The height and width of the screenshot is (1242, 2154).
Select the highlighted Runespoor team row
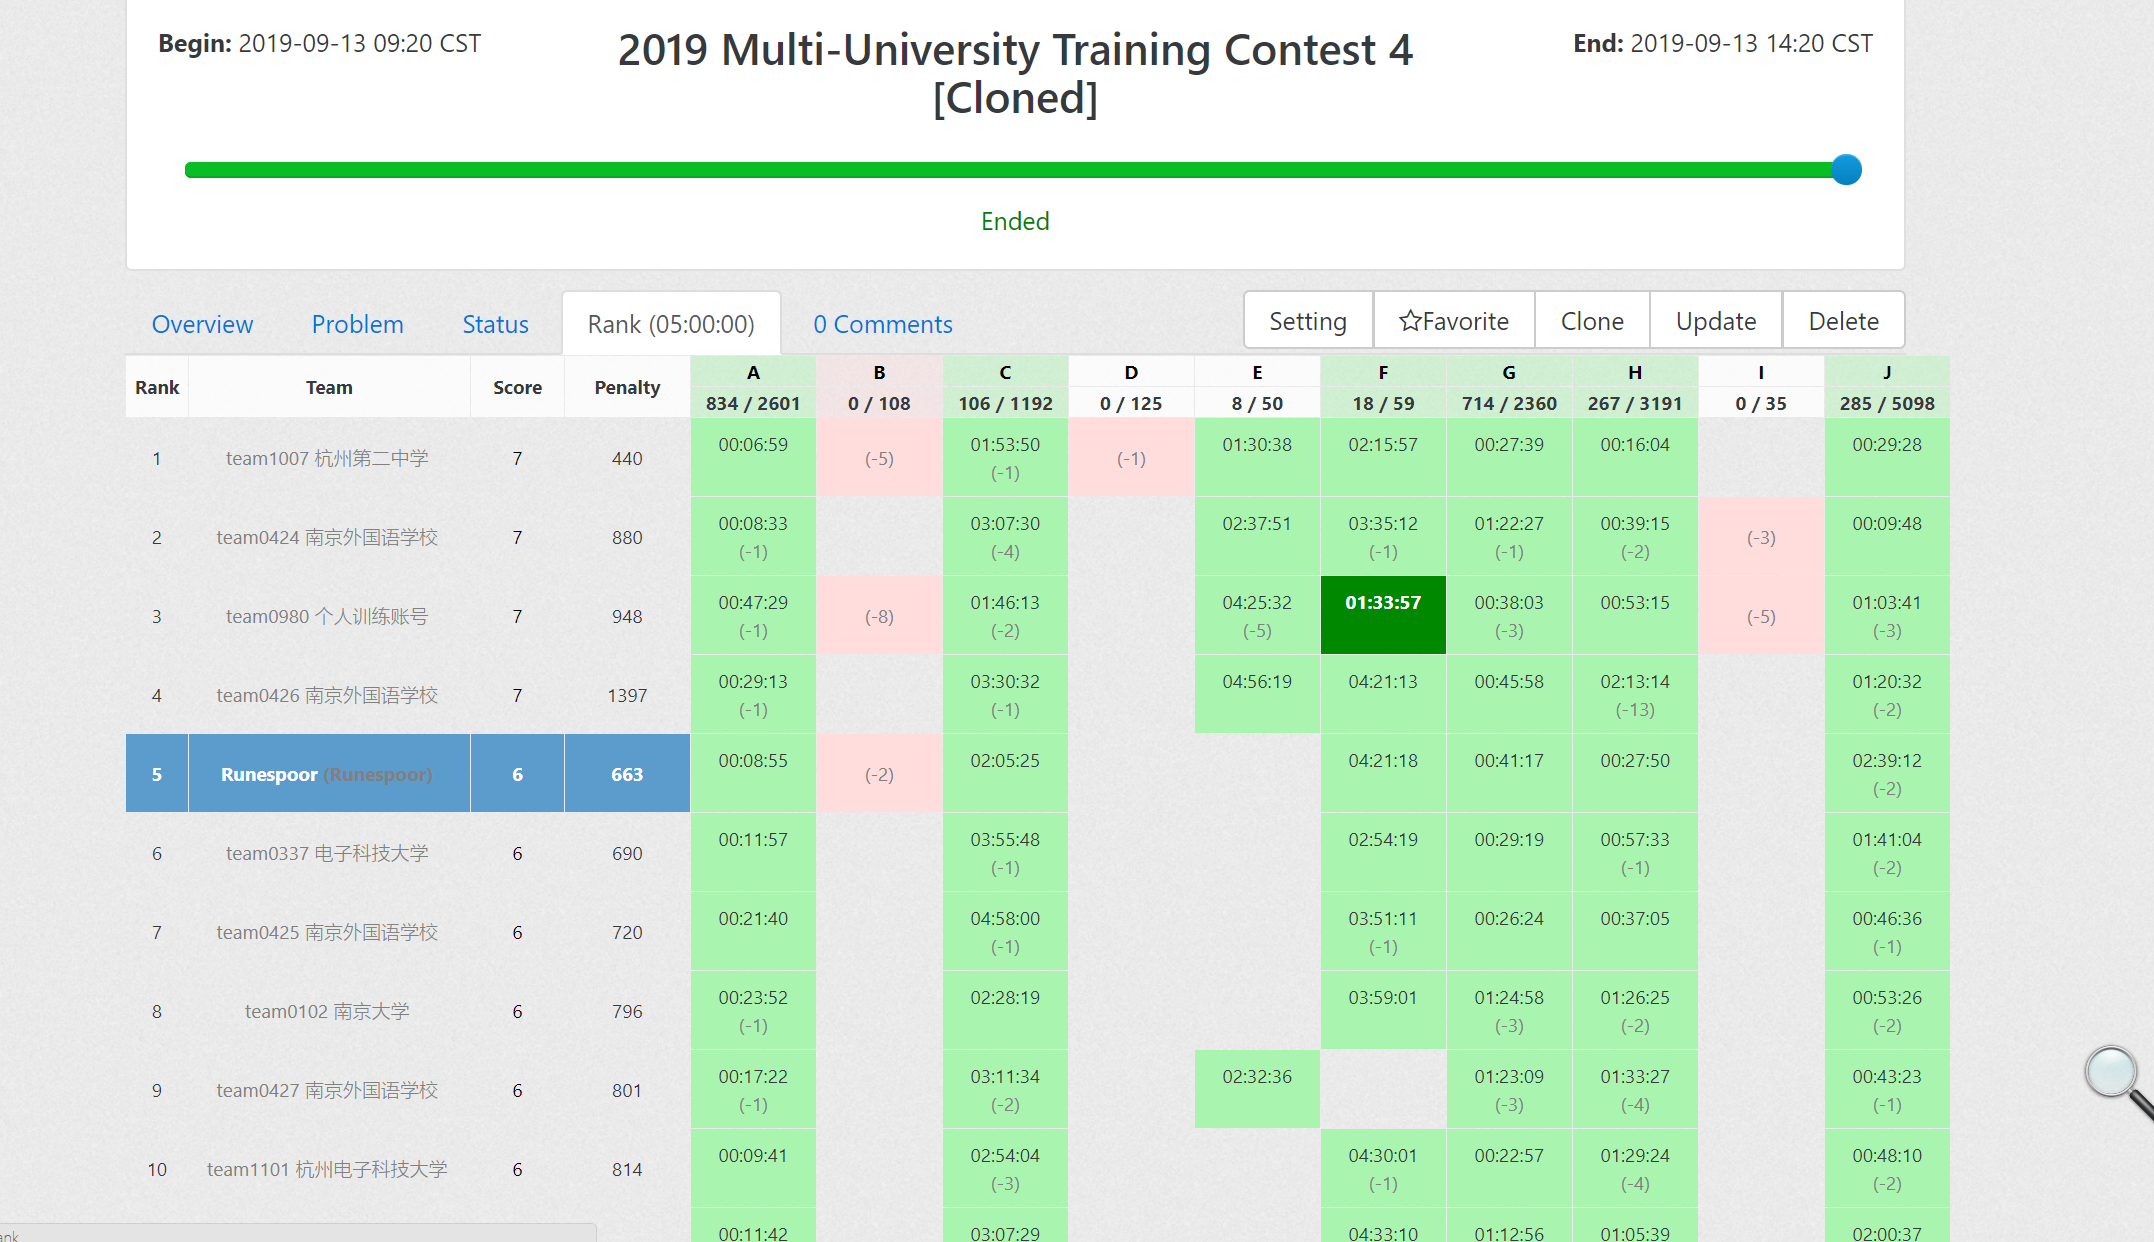click(326, 774)
